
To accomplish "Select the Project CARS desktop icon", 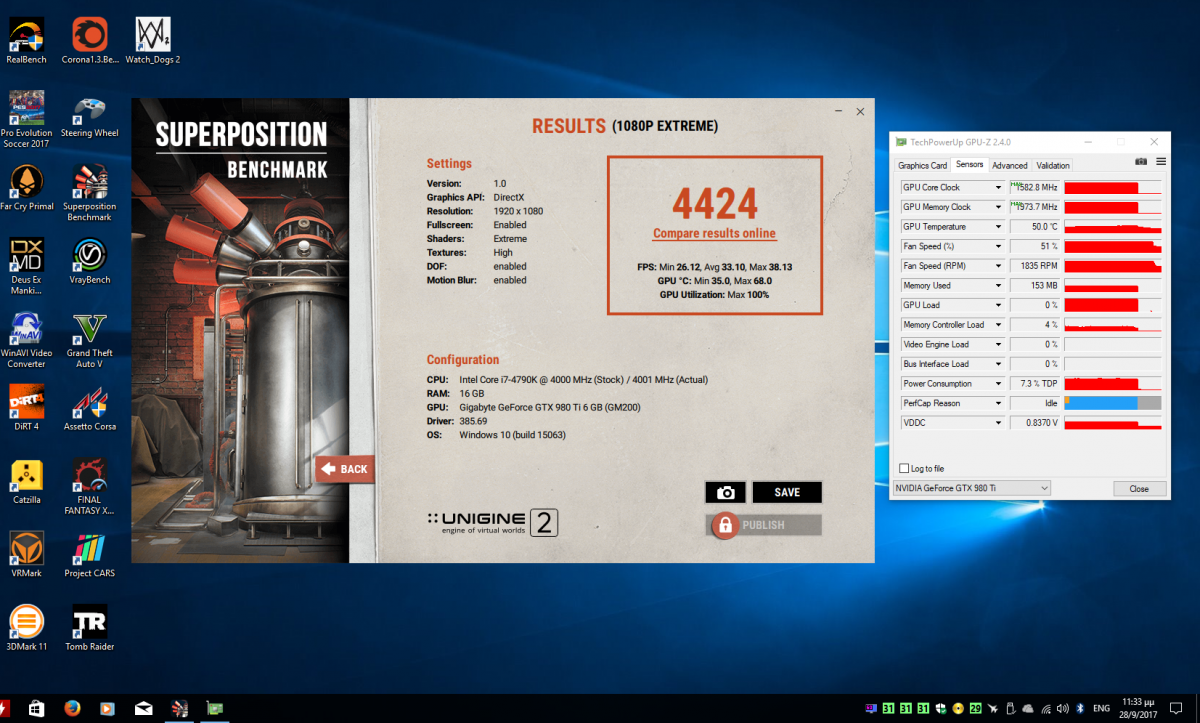I will tap(90, 555).
